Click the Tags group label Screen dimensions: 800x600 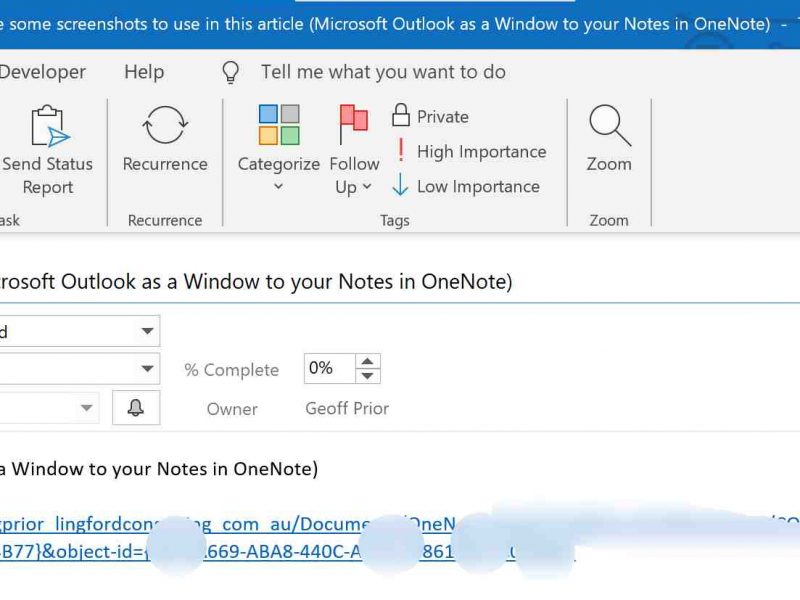click(x=394, y=220)
